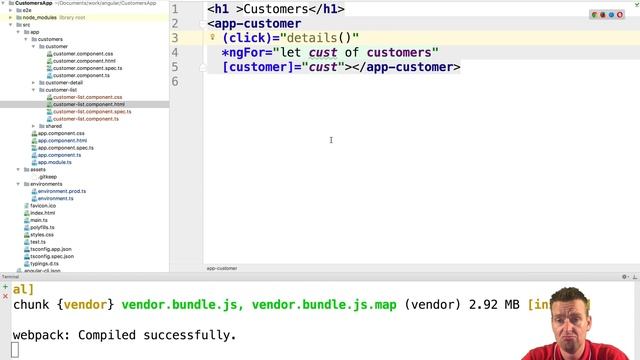Open polyfills.ts file

point(42,227)
